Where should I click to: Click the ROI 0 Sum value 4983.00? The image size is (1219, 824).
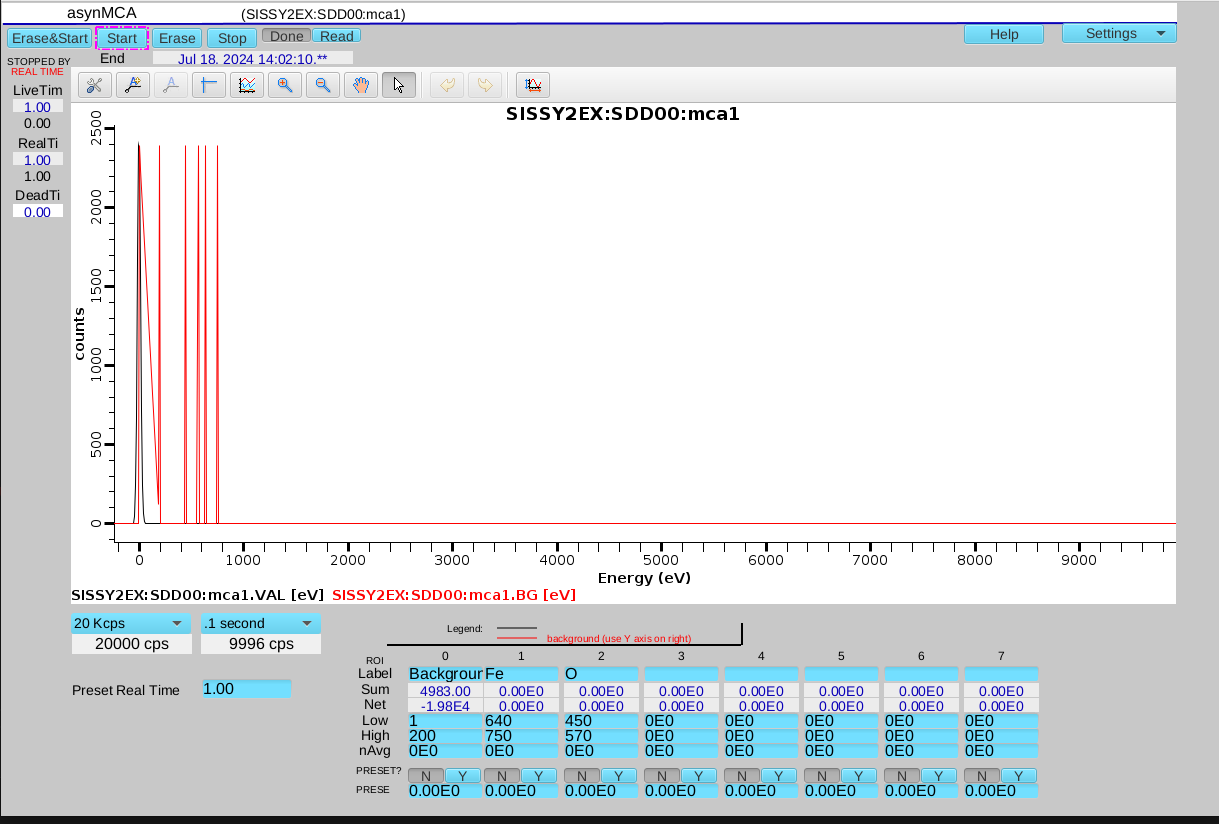pos(445,690)
